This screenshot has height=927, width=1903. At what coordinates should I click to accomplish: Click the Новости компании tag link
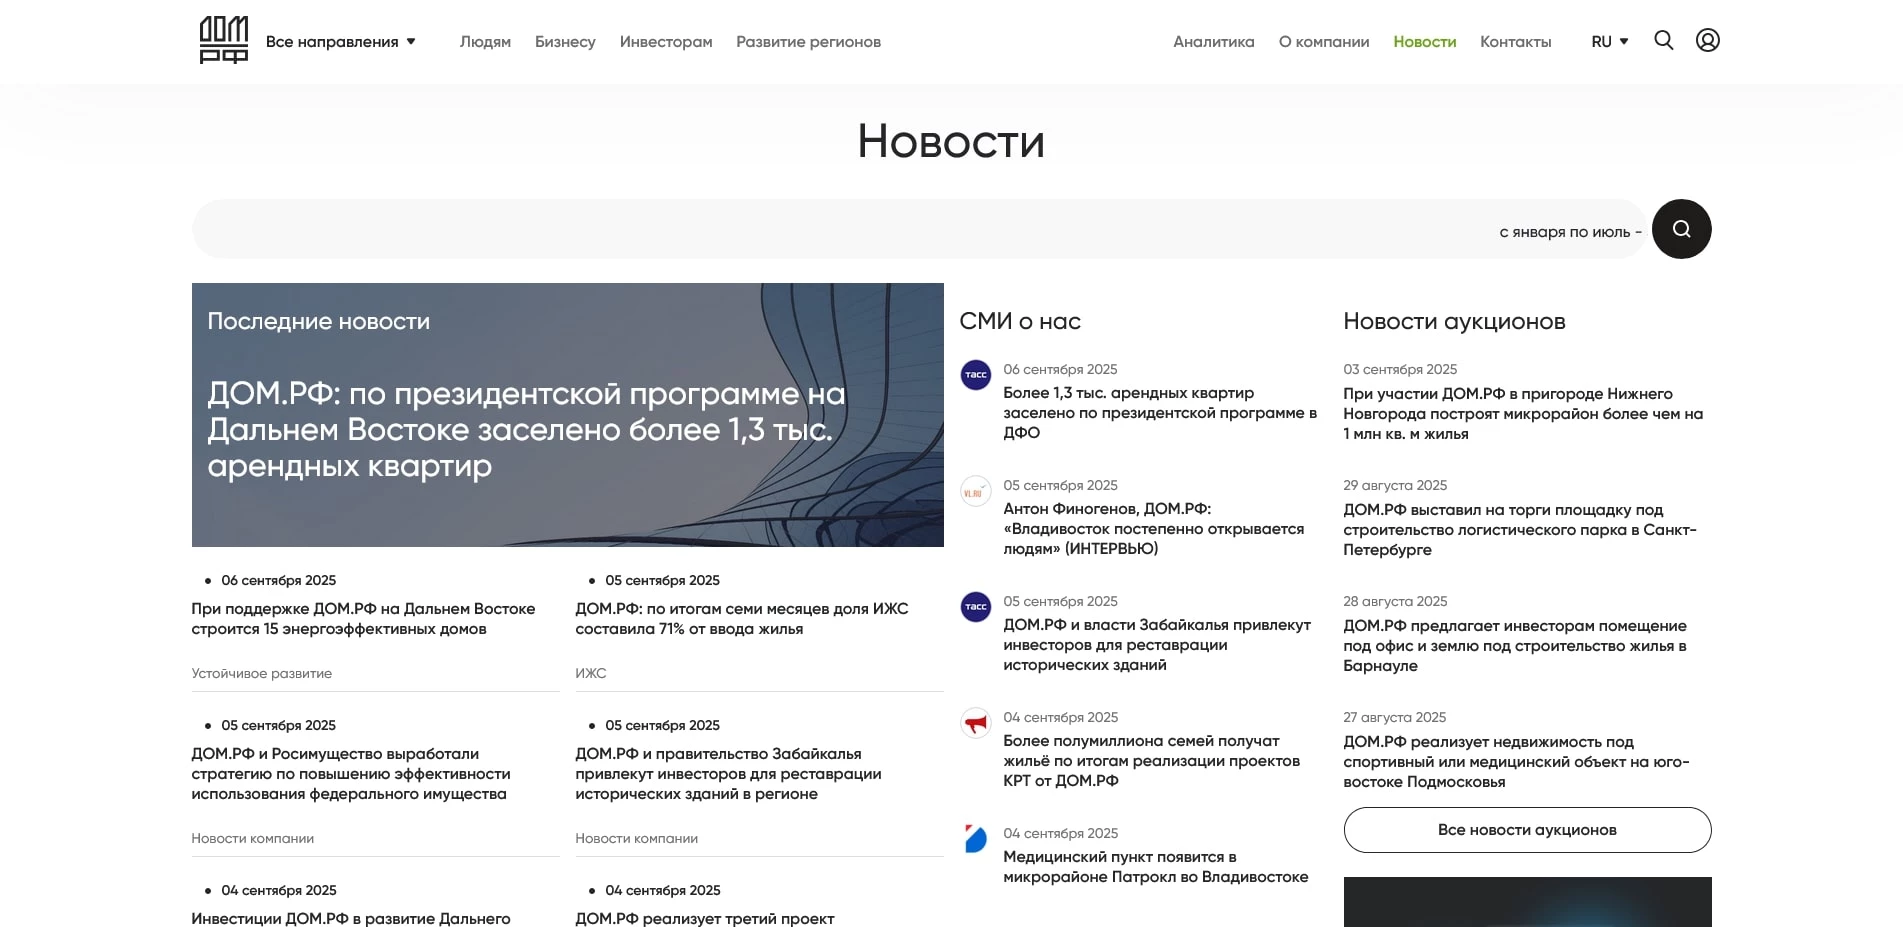click(x=253, y=838)
